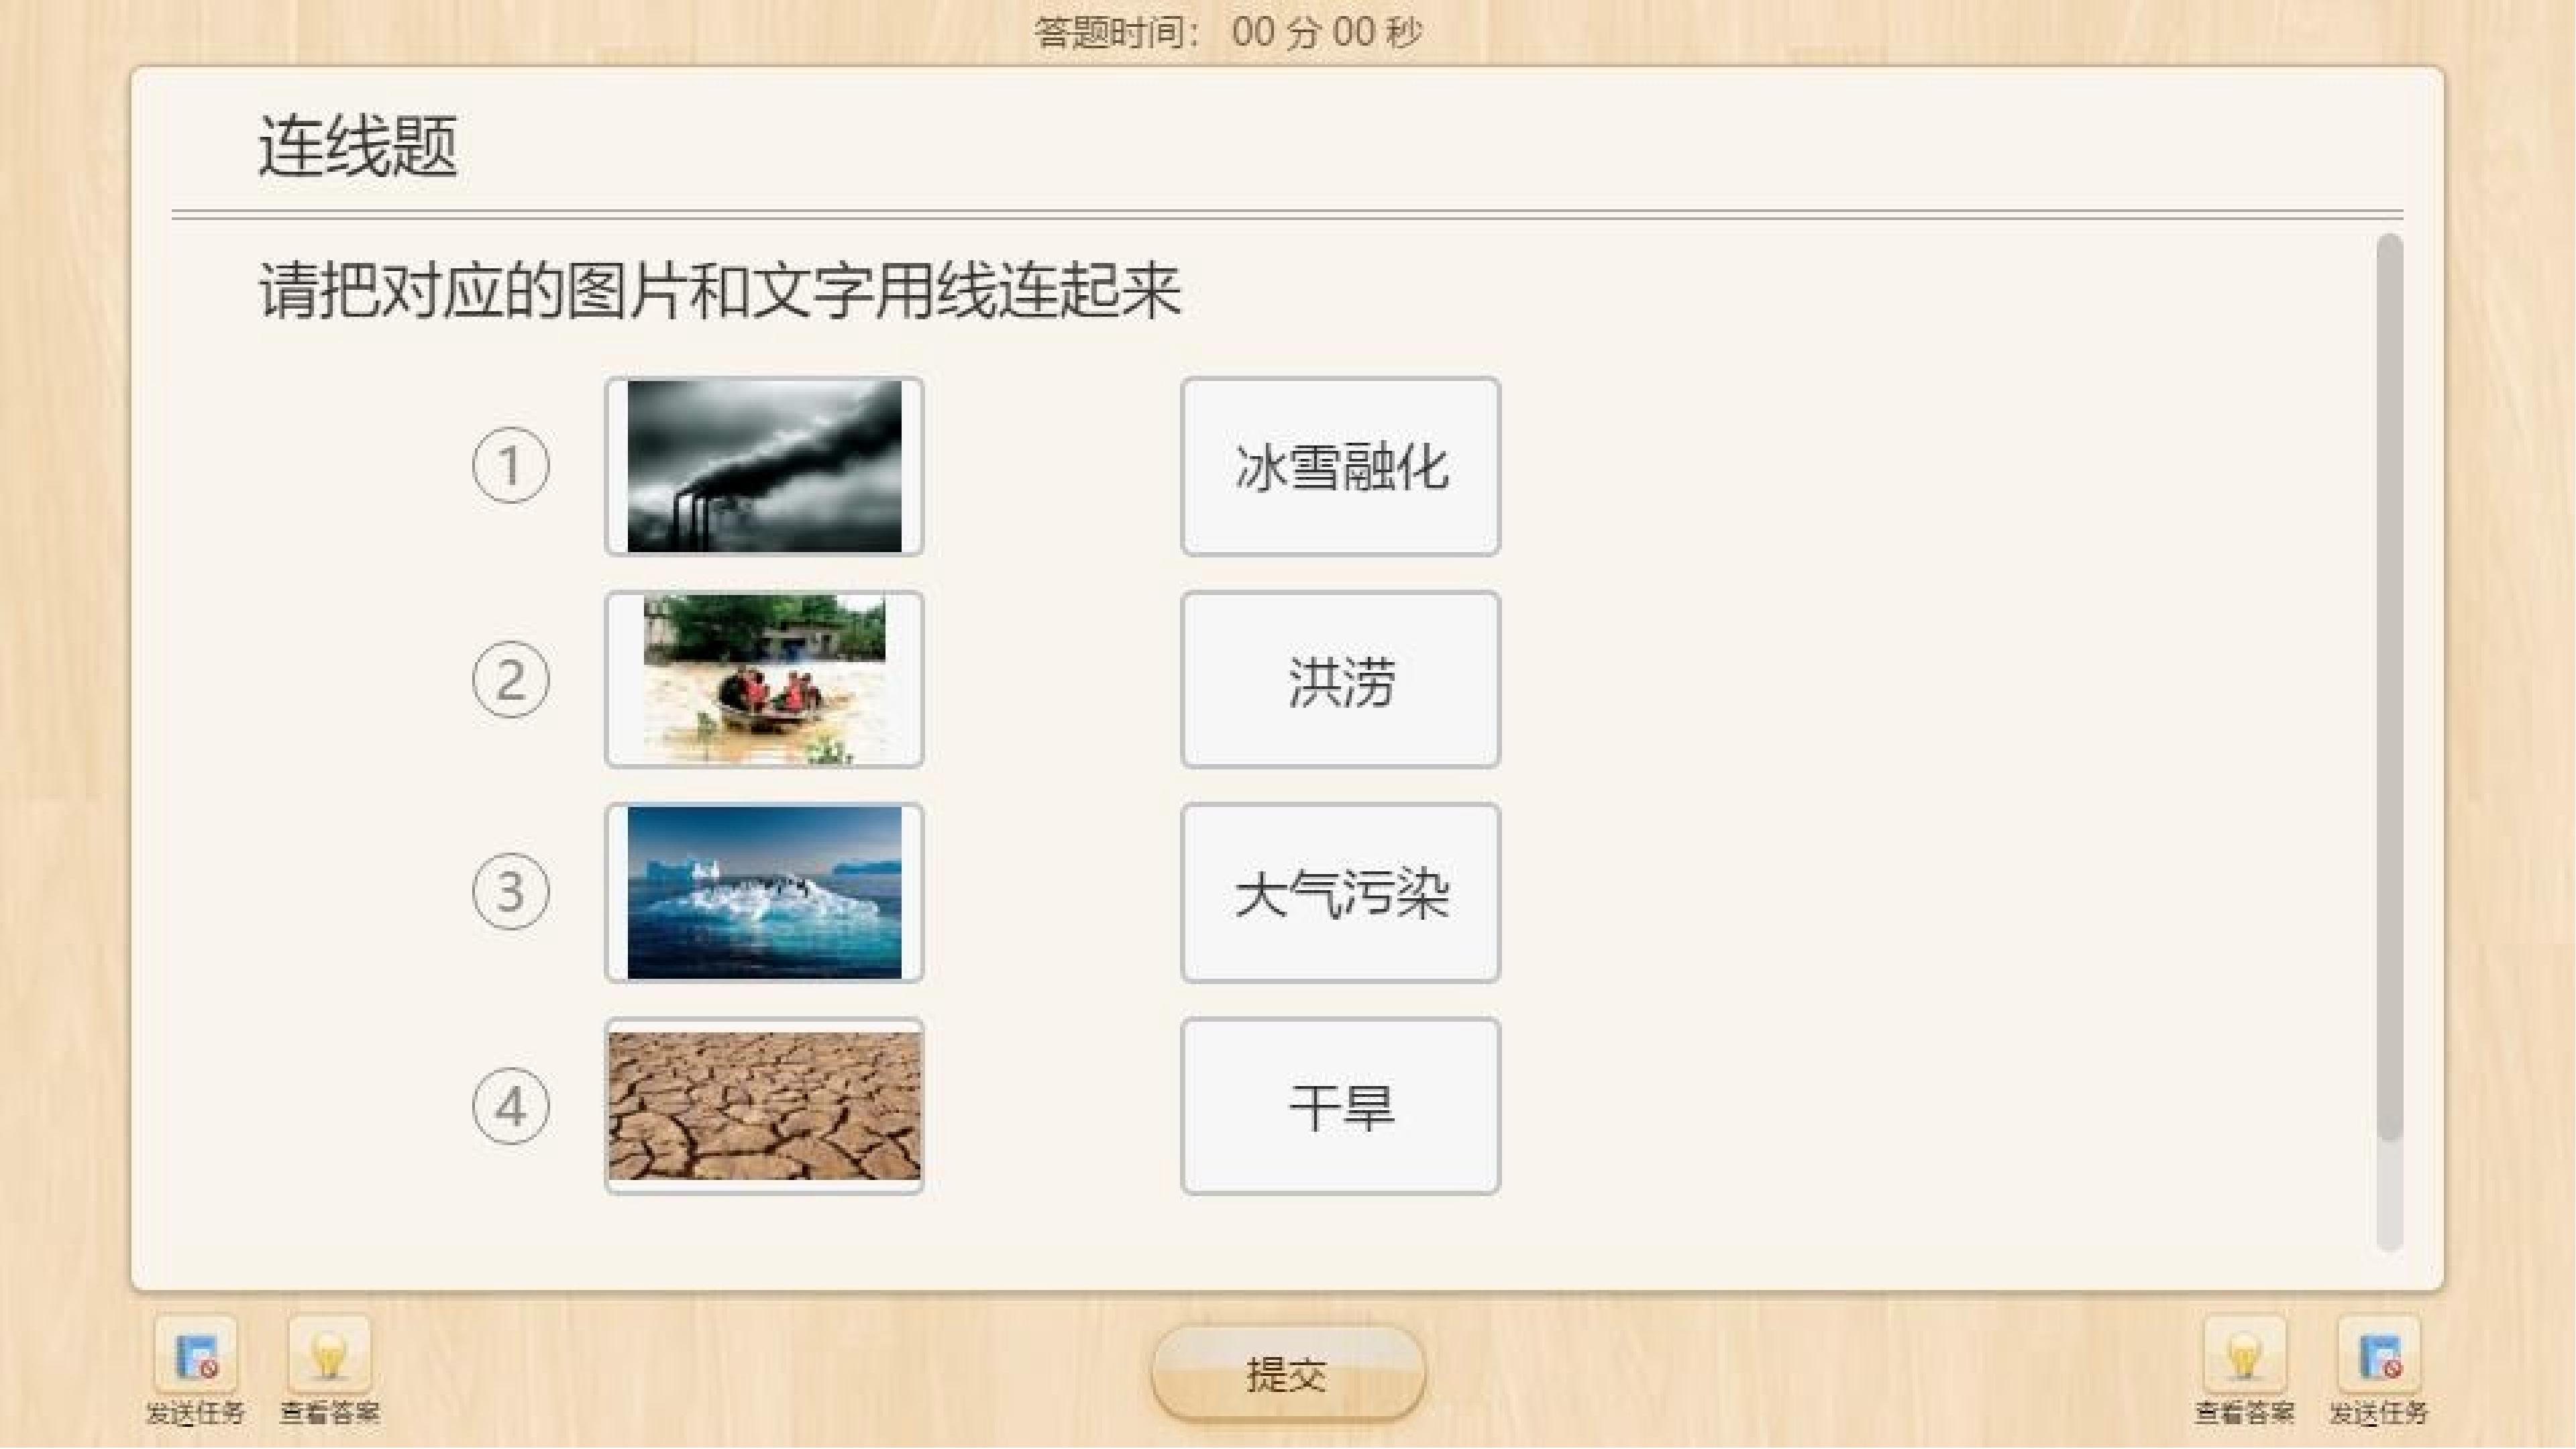Select the circled number 1 marker
Image resolution: width=2576 pixels, height=1449 pixels.
tap(511, 465)
